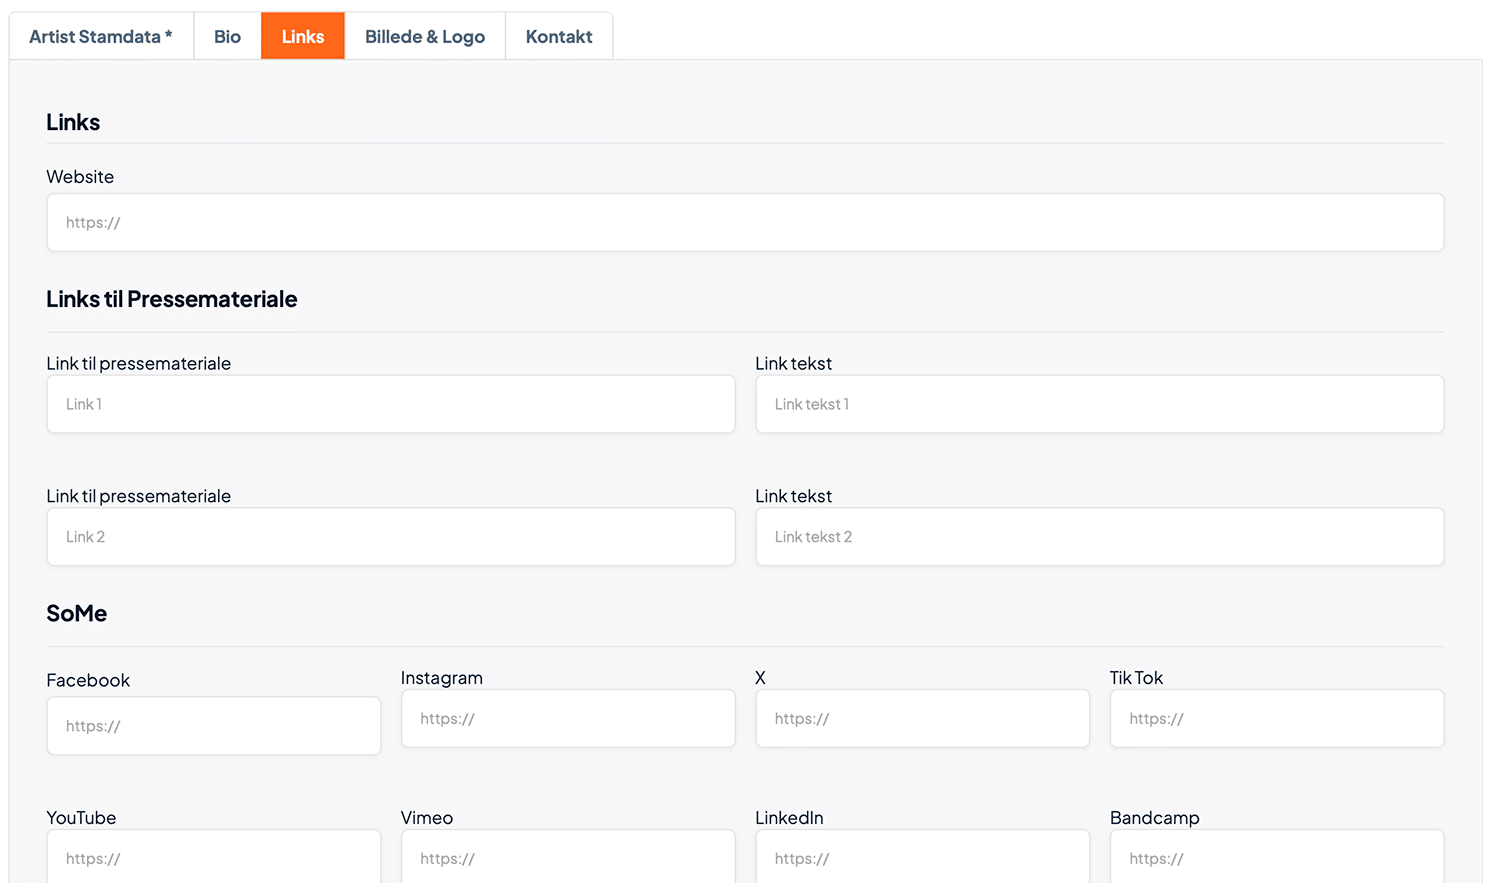Select the Link 2 pressemateriale field
1500x883 pixels.
[391, 537]
